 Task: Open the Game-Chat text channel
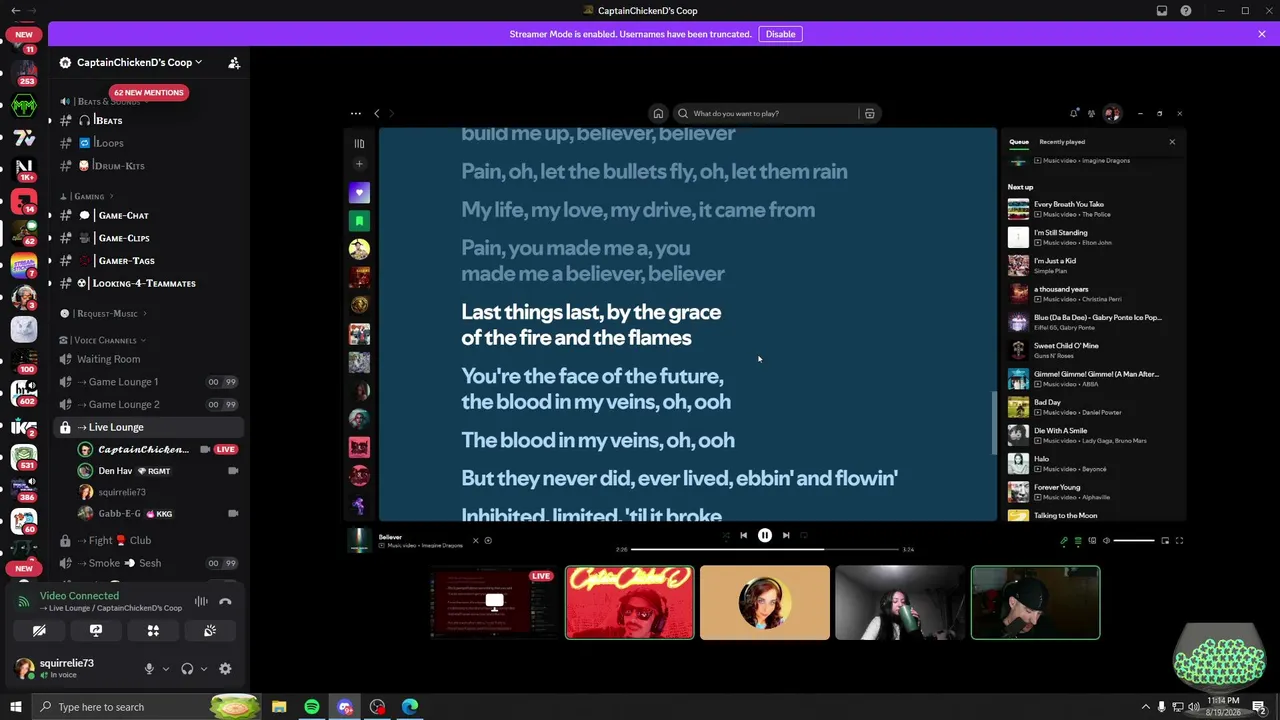point(150,215)
